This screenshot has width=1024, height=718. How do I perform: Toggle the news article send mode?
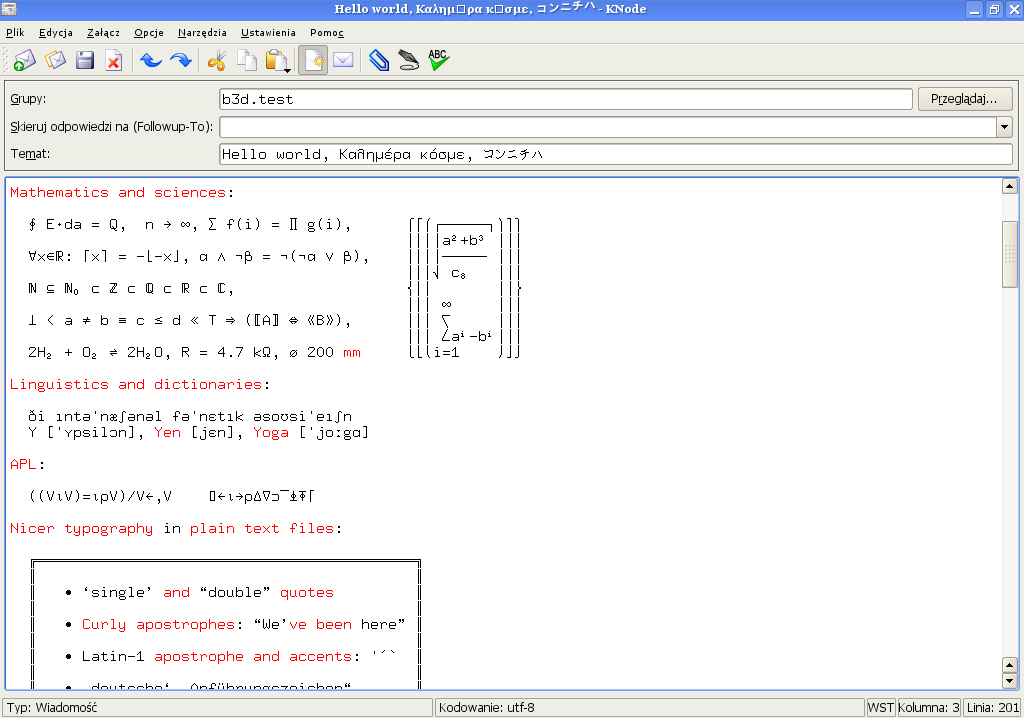tap(313, 60)
